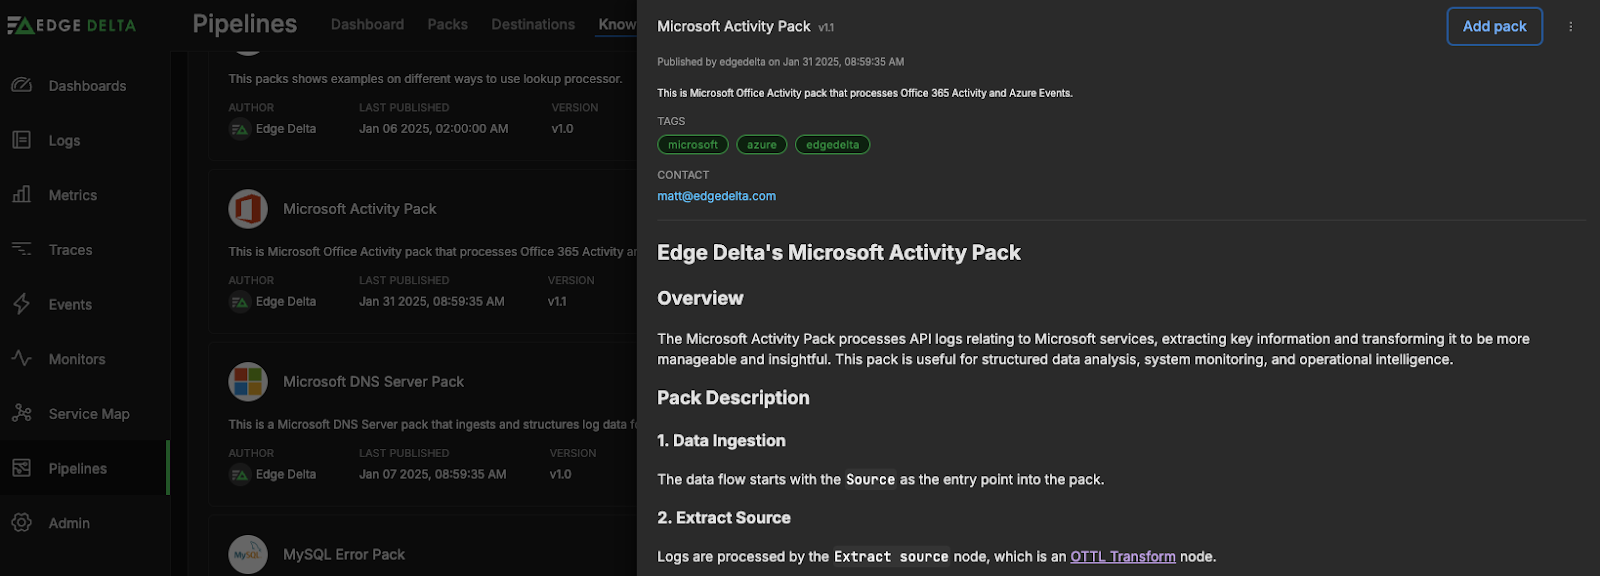The width and height of the screenshot is (1600, 576).
Task: Click the Edge Delta logo
Action: (x=71, y=26)
